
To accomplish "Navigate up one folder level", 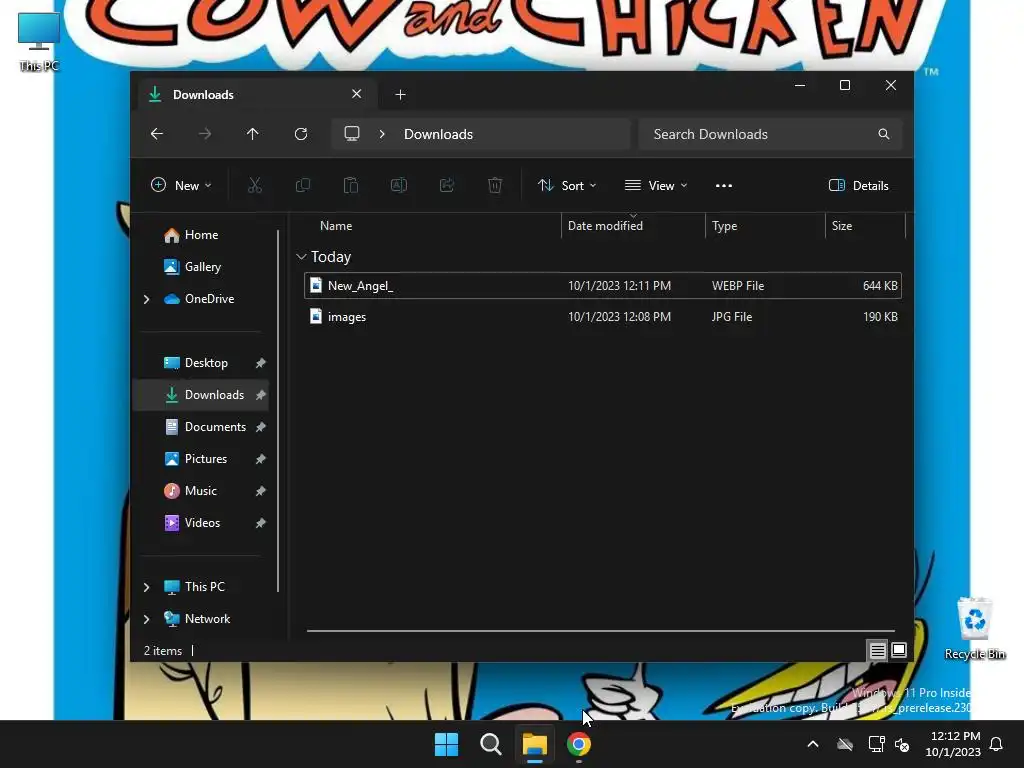I will coord(253,134).
